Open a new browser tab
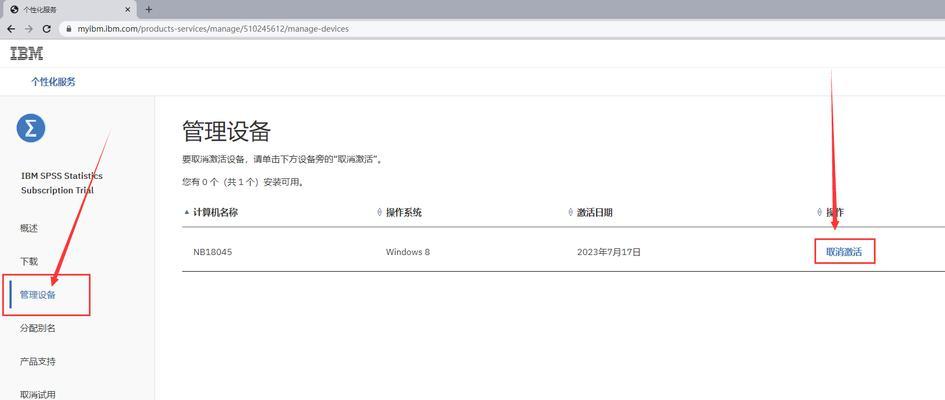The width and height of the screenshot is (945, 400). click(149, 9)
